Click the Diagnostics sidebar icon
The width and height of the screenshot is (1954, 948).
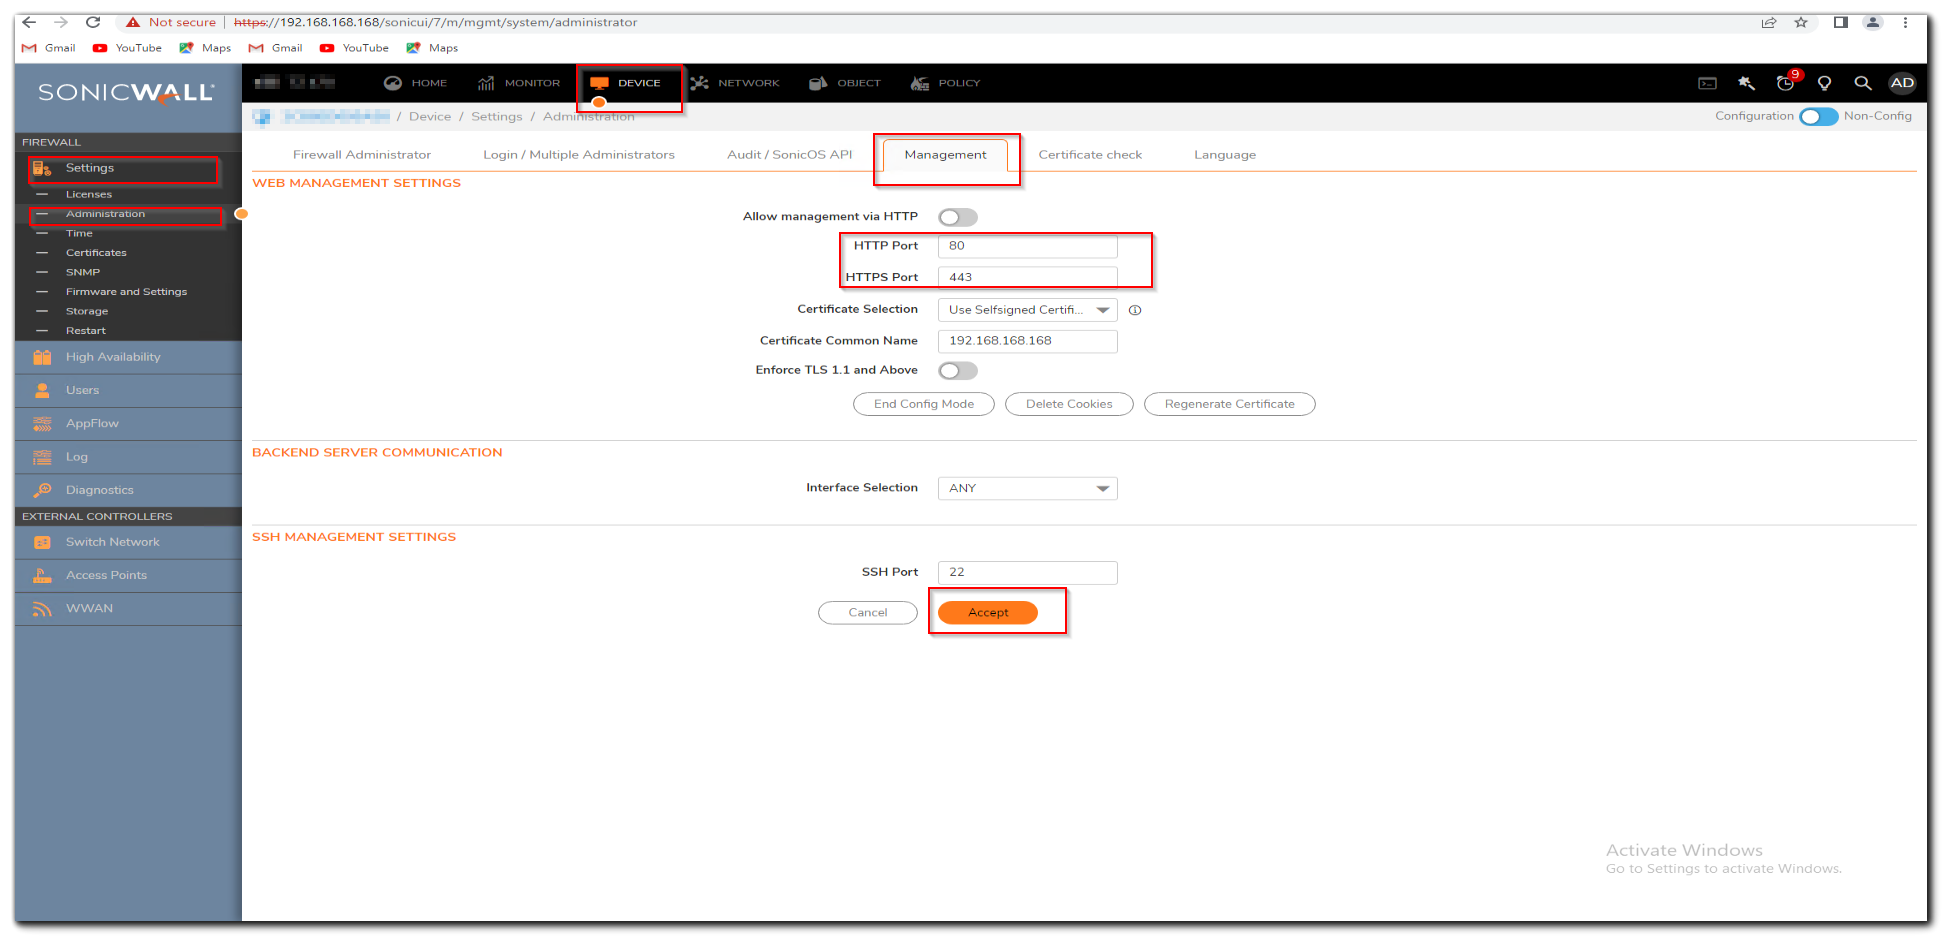pos(42,490)
